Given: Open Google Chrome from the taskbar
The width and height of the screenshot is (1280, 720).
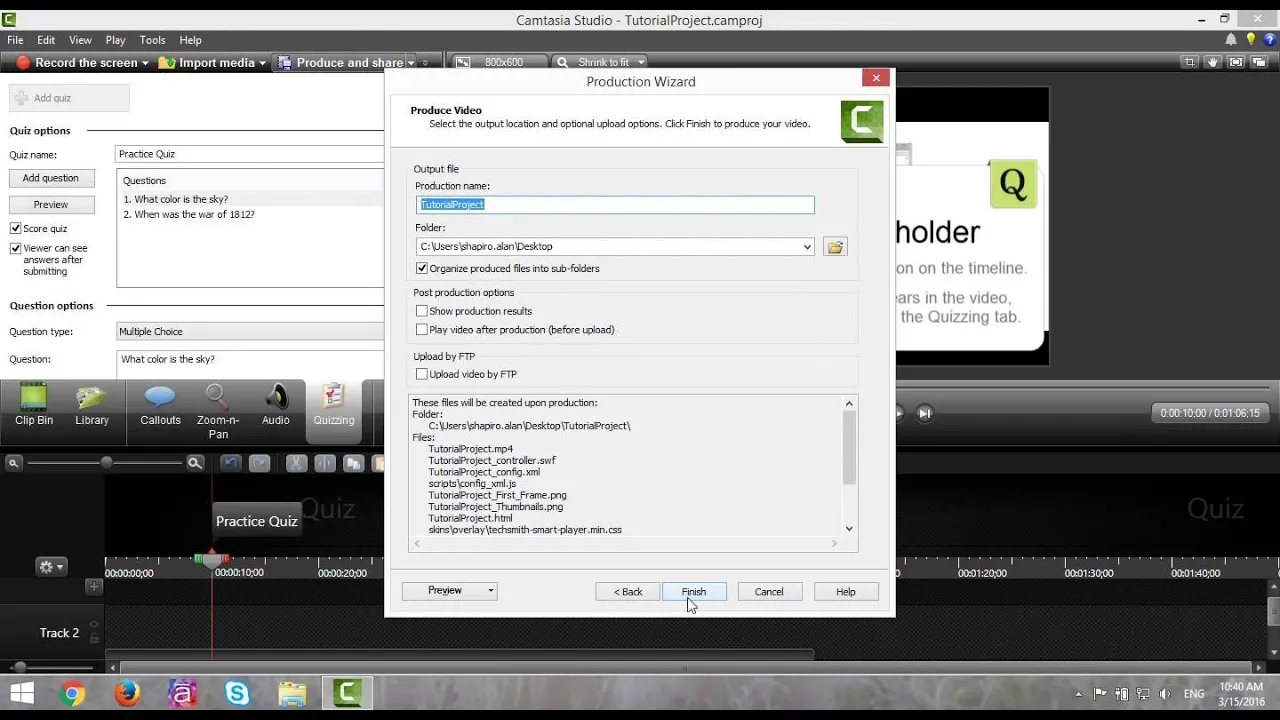Looking at the screenshot, I should [72, 693].
